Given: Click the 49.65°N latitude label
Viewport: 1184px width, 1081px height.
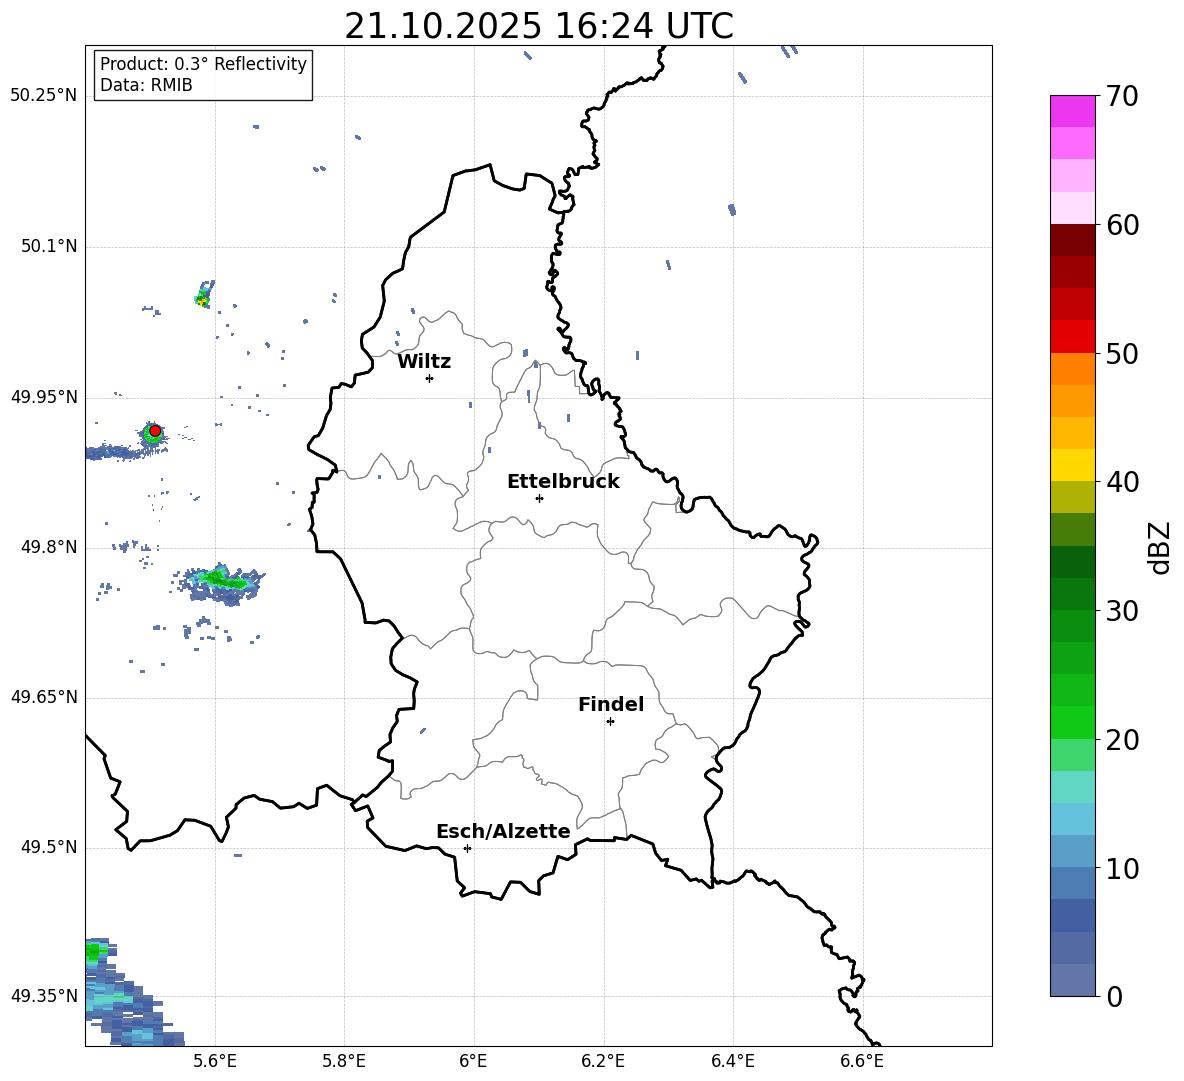Looking at the screenshot, I should pyautogui.click(x=44, y=697).
